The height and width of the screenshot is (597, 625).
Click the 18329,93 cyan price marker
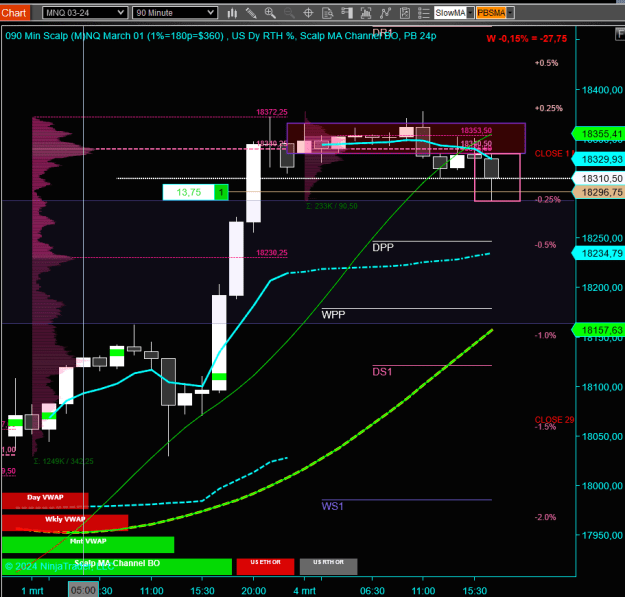(x=598, y=159)
